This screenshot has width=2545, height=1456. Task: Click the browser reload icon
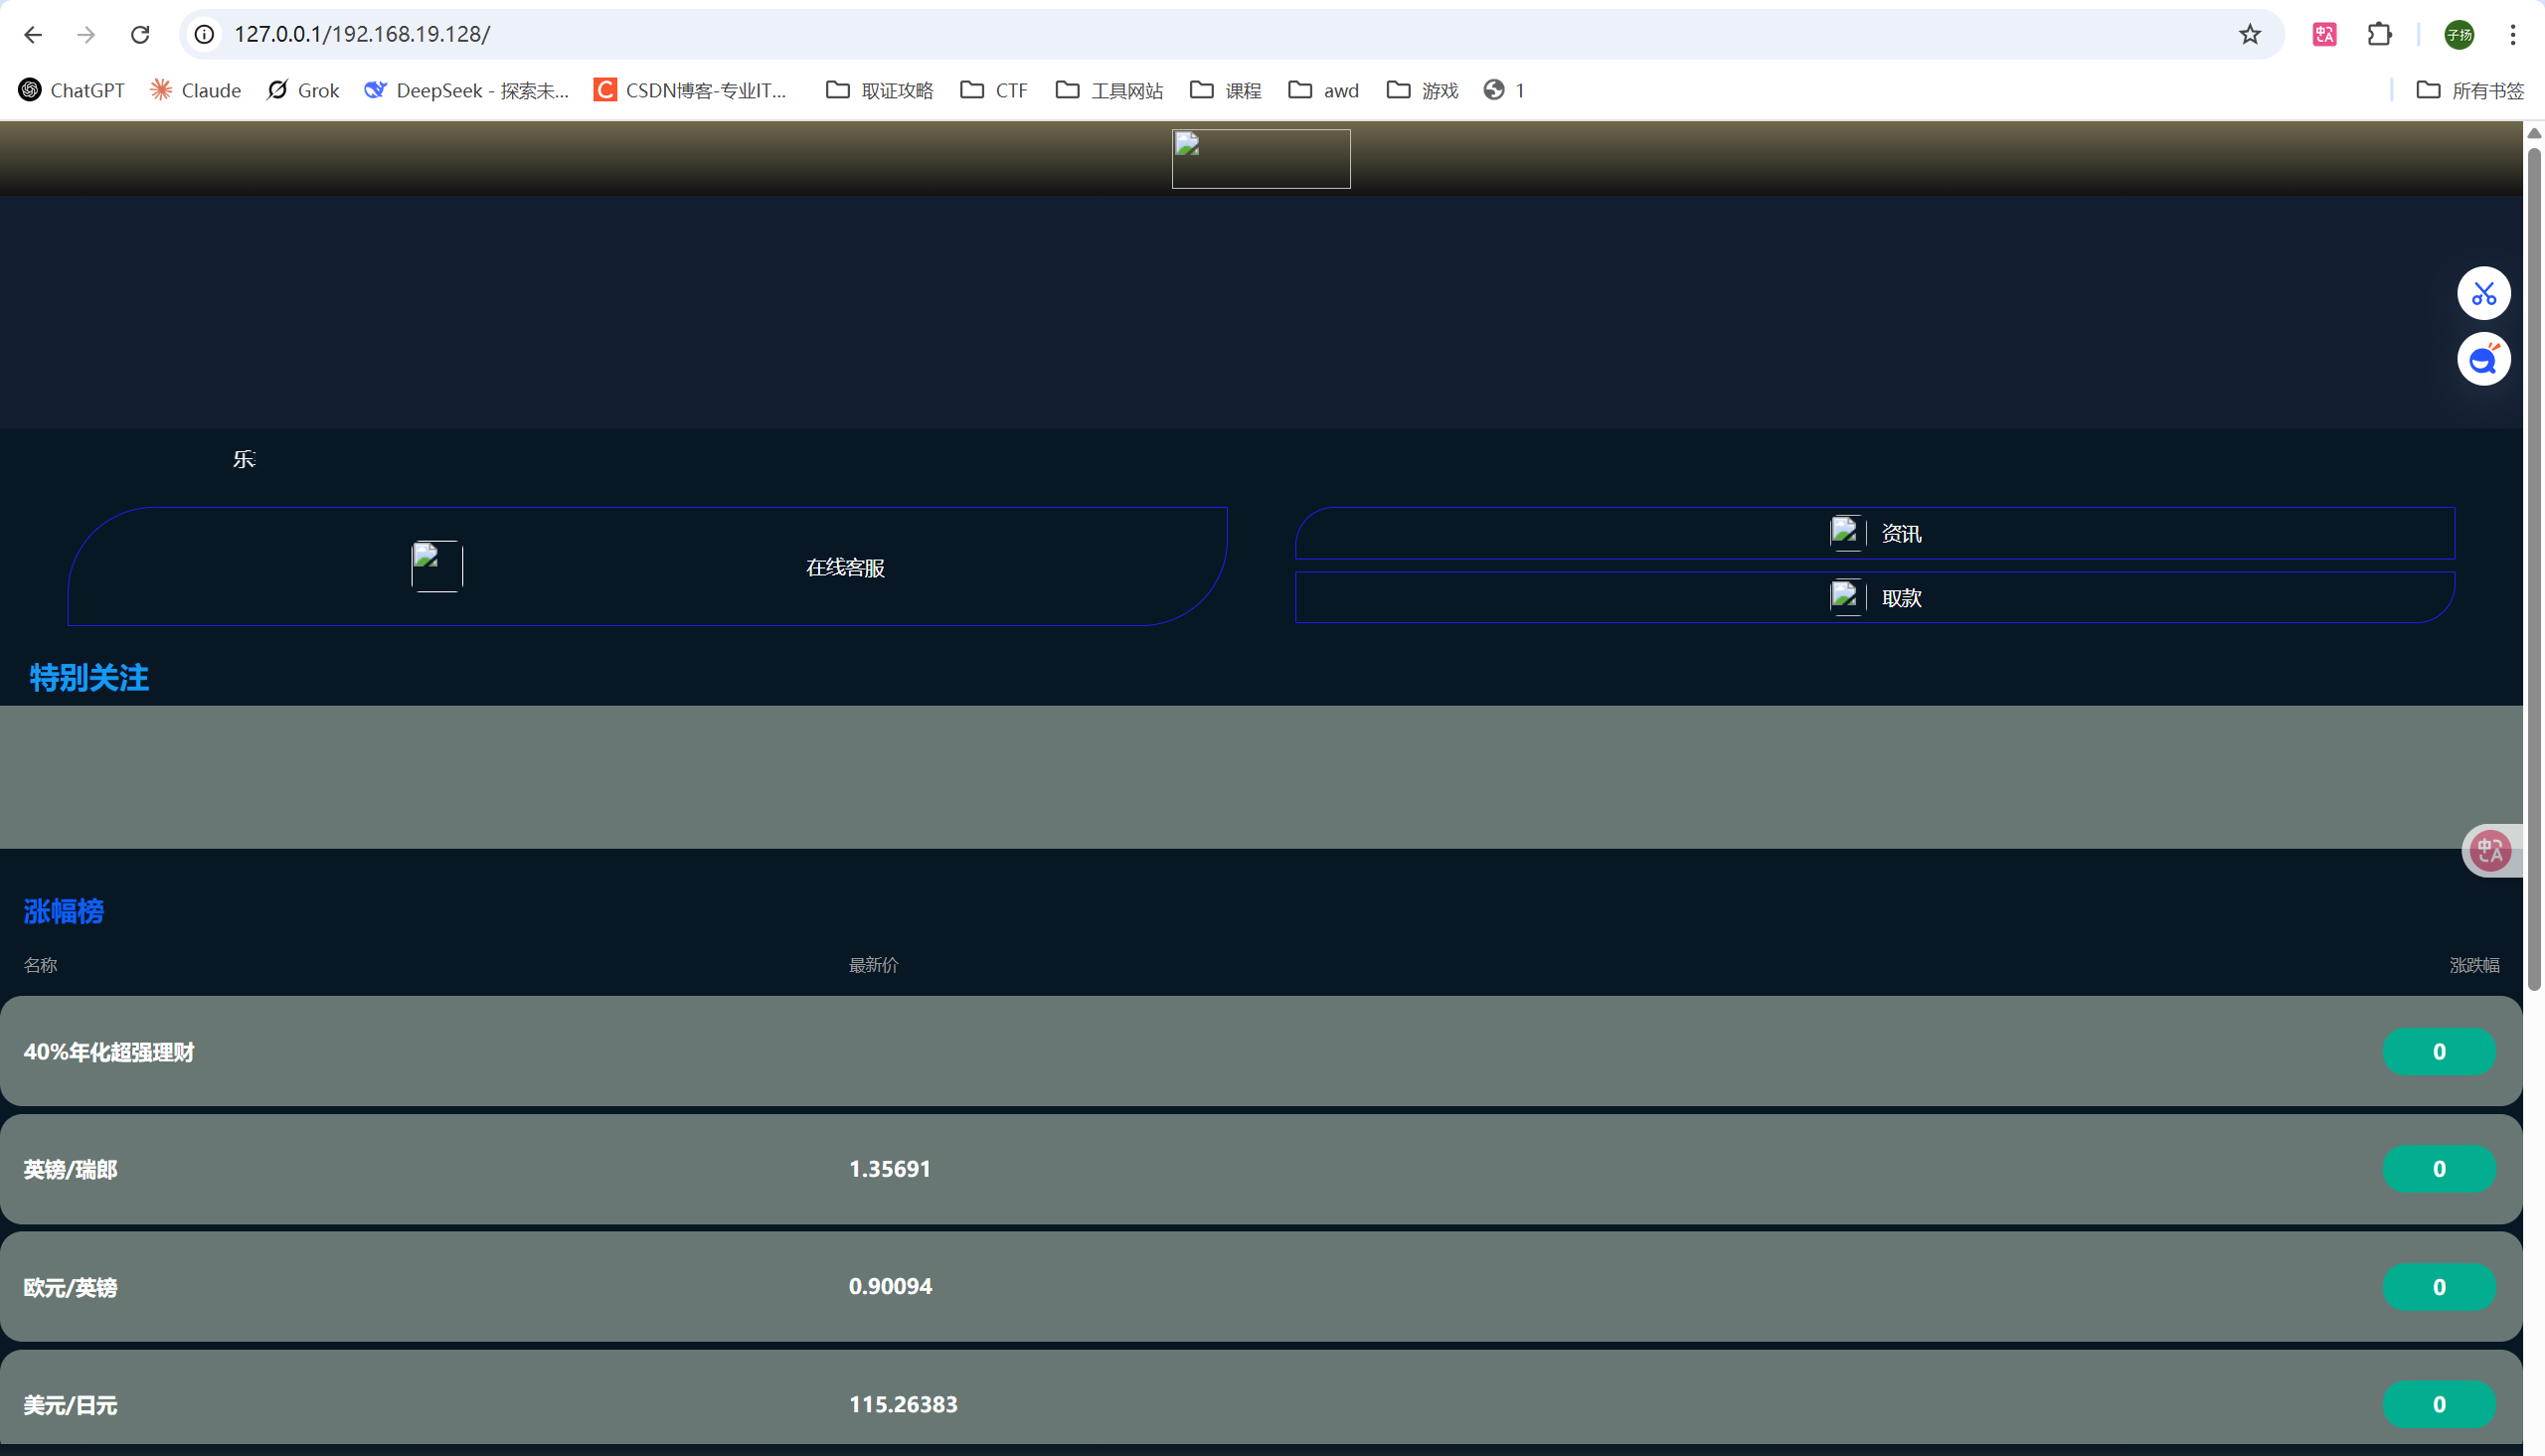(140, 35)
